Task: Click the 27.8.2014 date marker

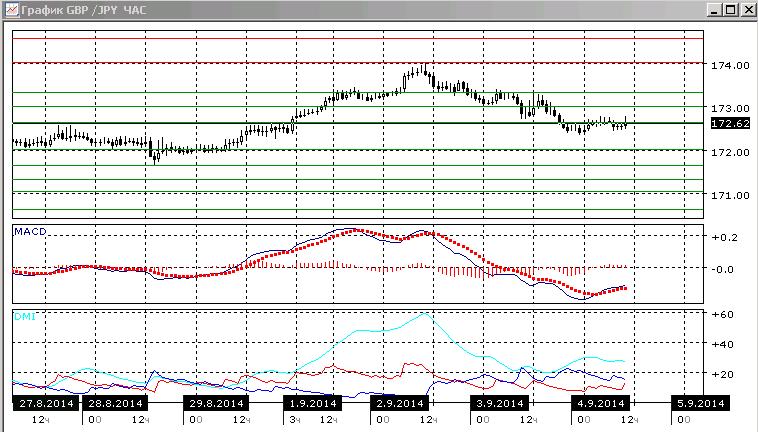Action: tap(46, 403)
